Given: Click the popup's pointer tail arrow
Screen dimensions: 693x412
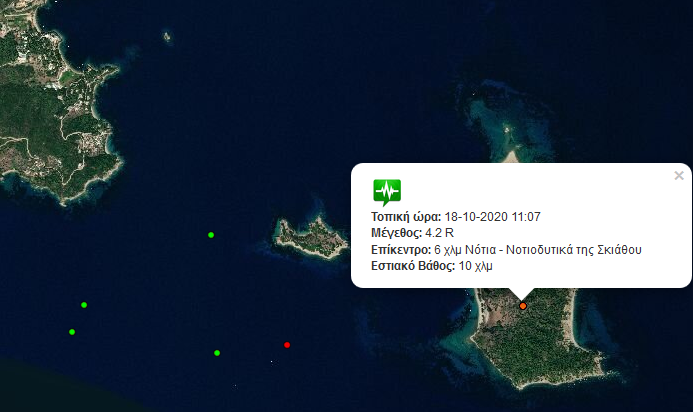Looking at the screenshot, I should (522, 294).
